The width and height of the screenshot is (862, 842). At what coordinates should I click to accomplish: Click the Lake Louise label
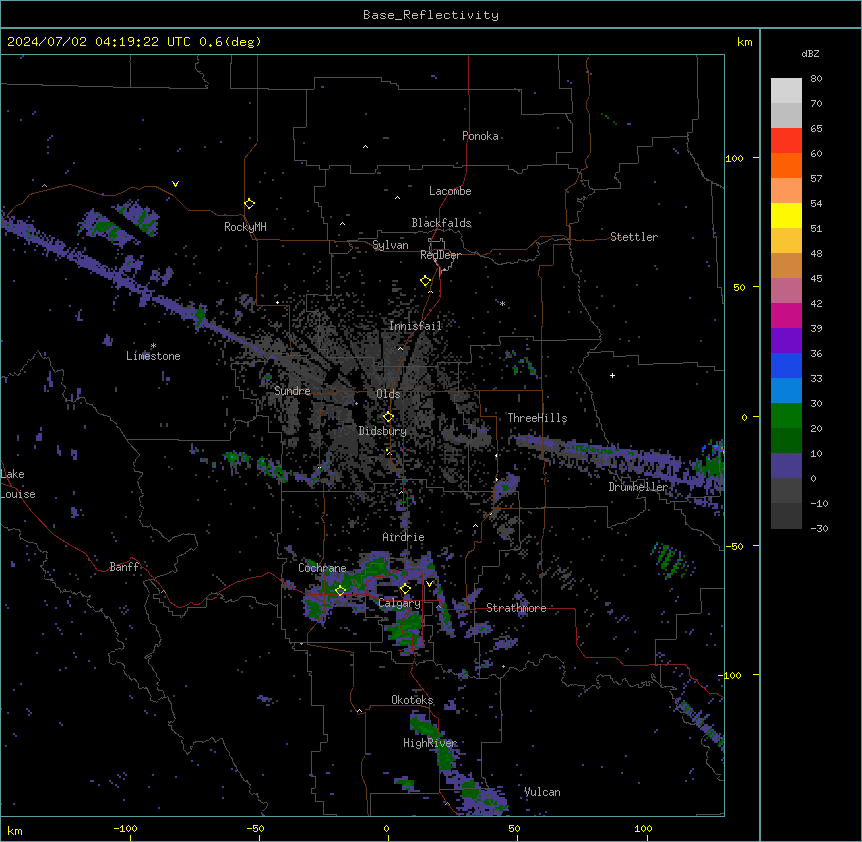18,484
